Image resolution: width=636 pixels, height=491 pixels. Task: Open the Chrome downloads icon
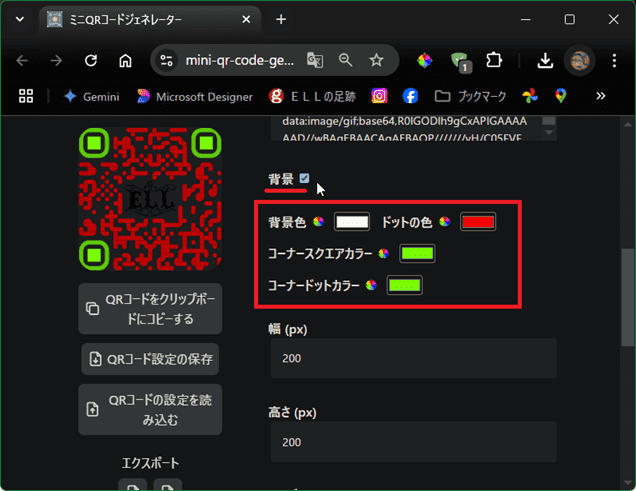(545, 60)
